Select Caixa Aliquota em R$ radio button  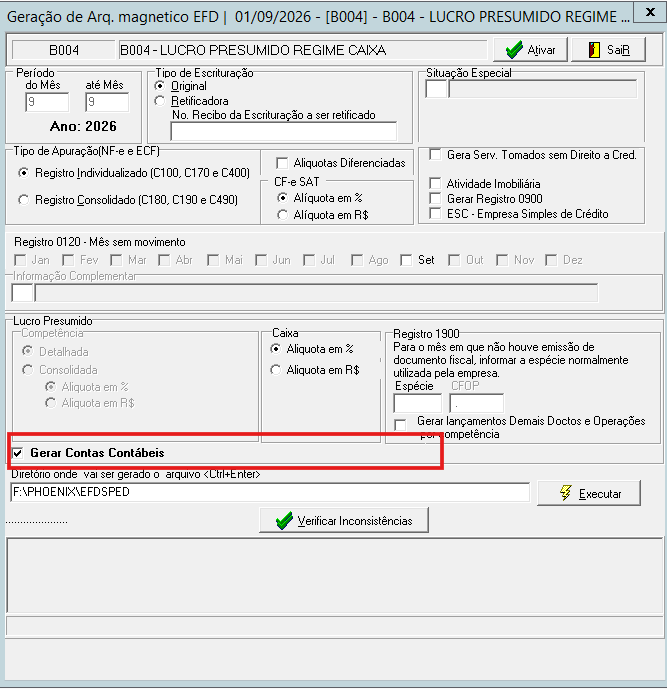coord(276,370)
